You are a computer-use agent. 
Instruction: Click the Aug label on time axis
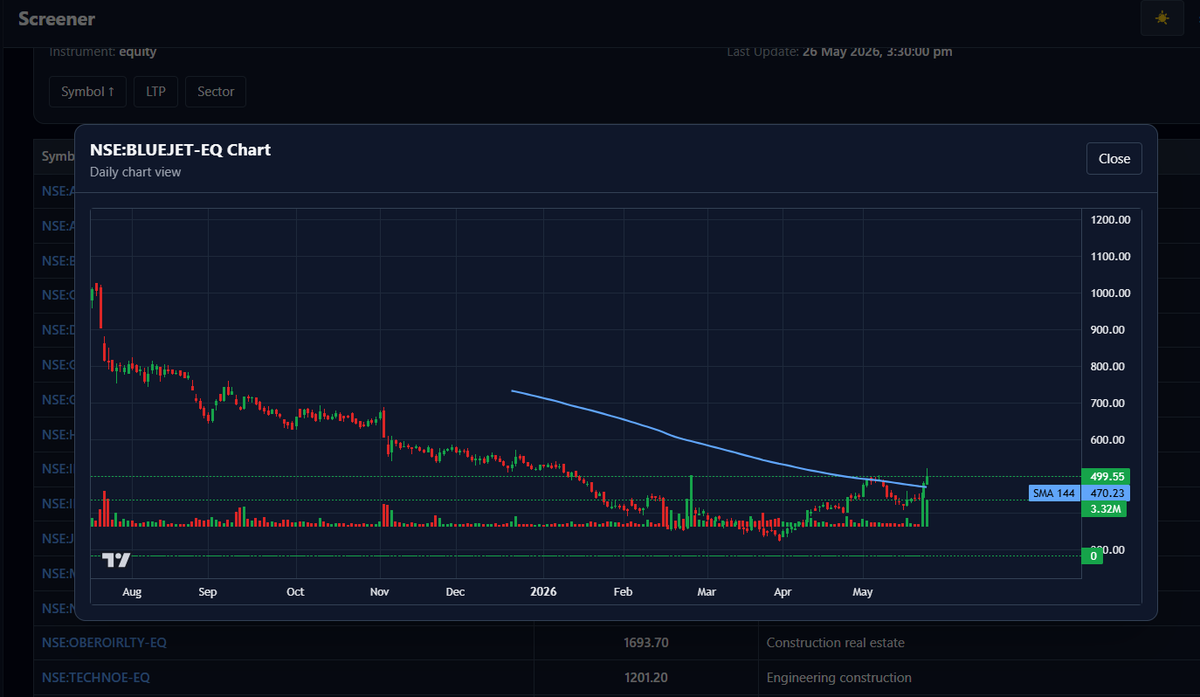tap(132, 592)
